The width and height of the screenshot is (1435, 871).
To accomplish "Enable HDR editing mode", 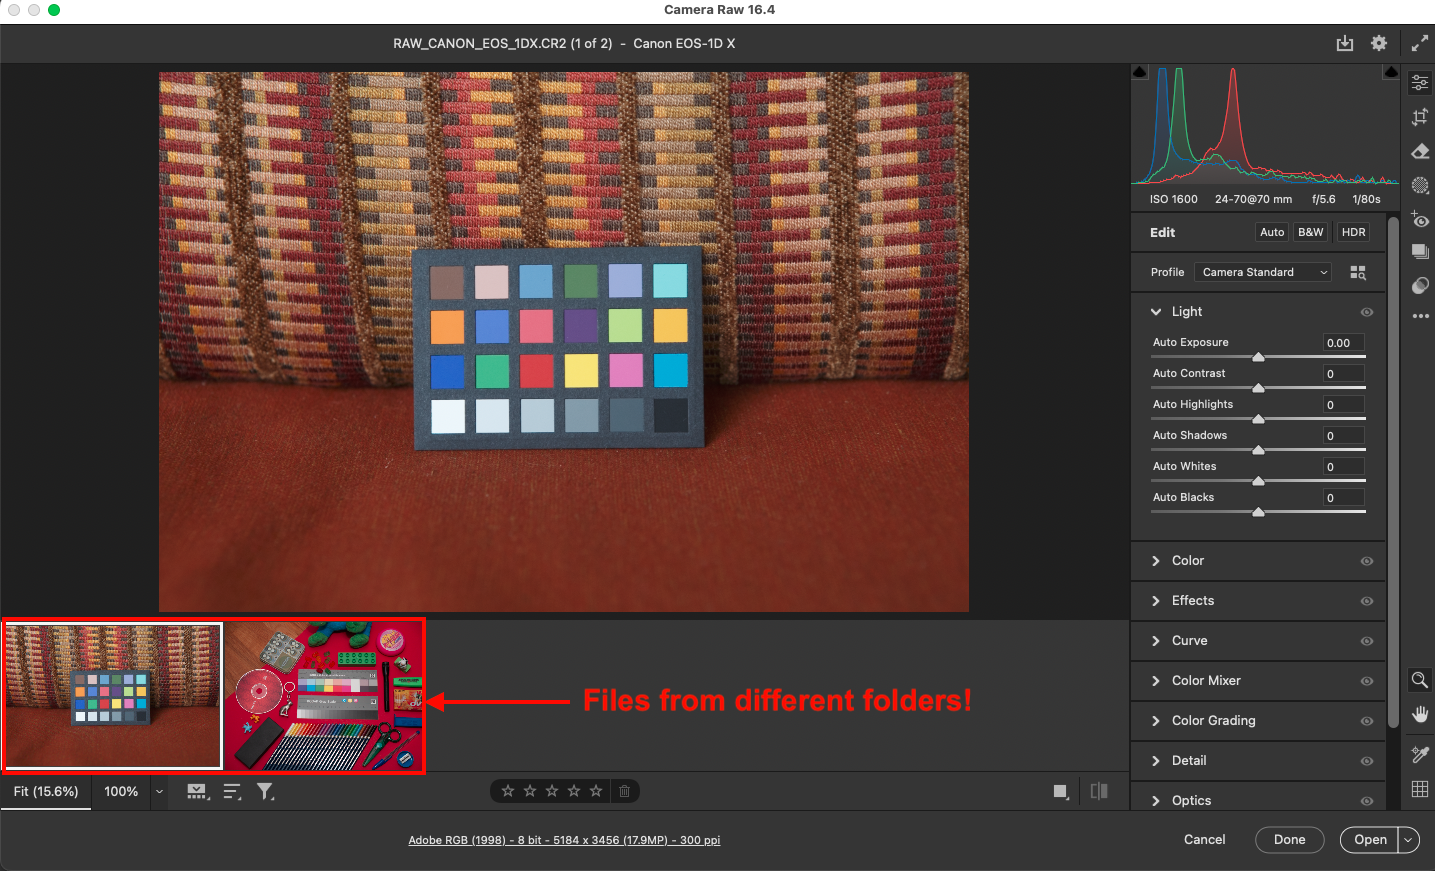I will click(1352, 231).
